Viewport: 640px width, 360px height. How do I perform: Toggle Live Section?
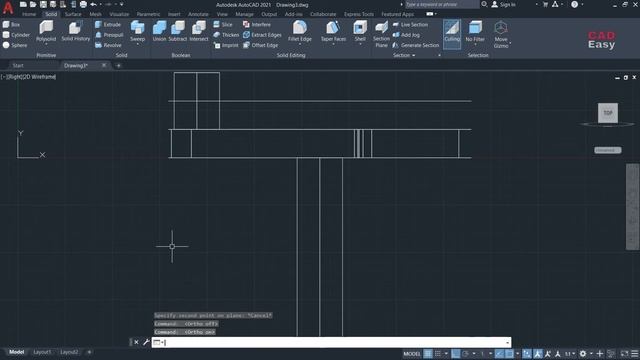click(x=410, y=24)
